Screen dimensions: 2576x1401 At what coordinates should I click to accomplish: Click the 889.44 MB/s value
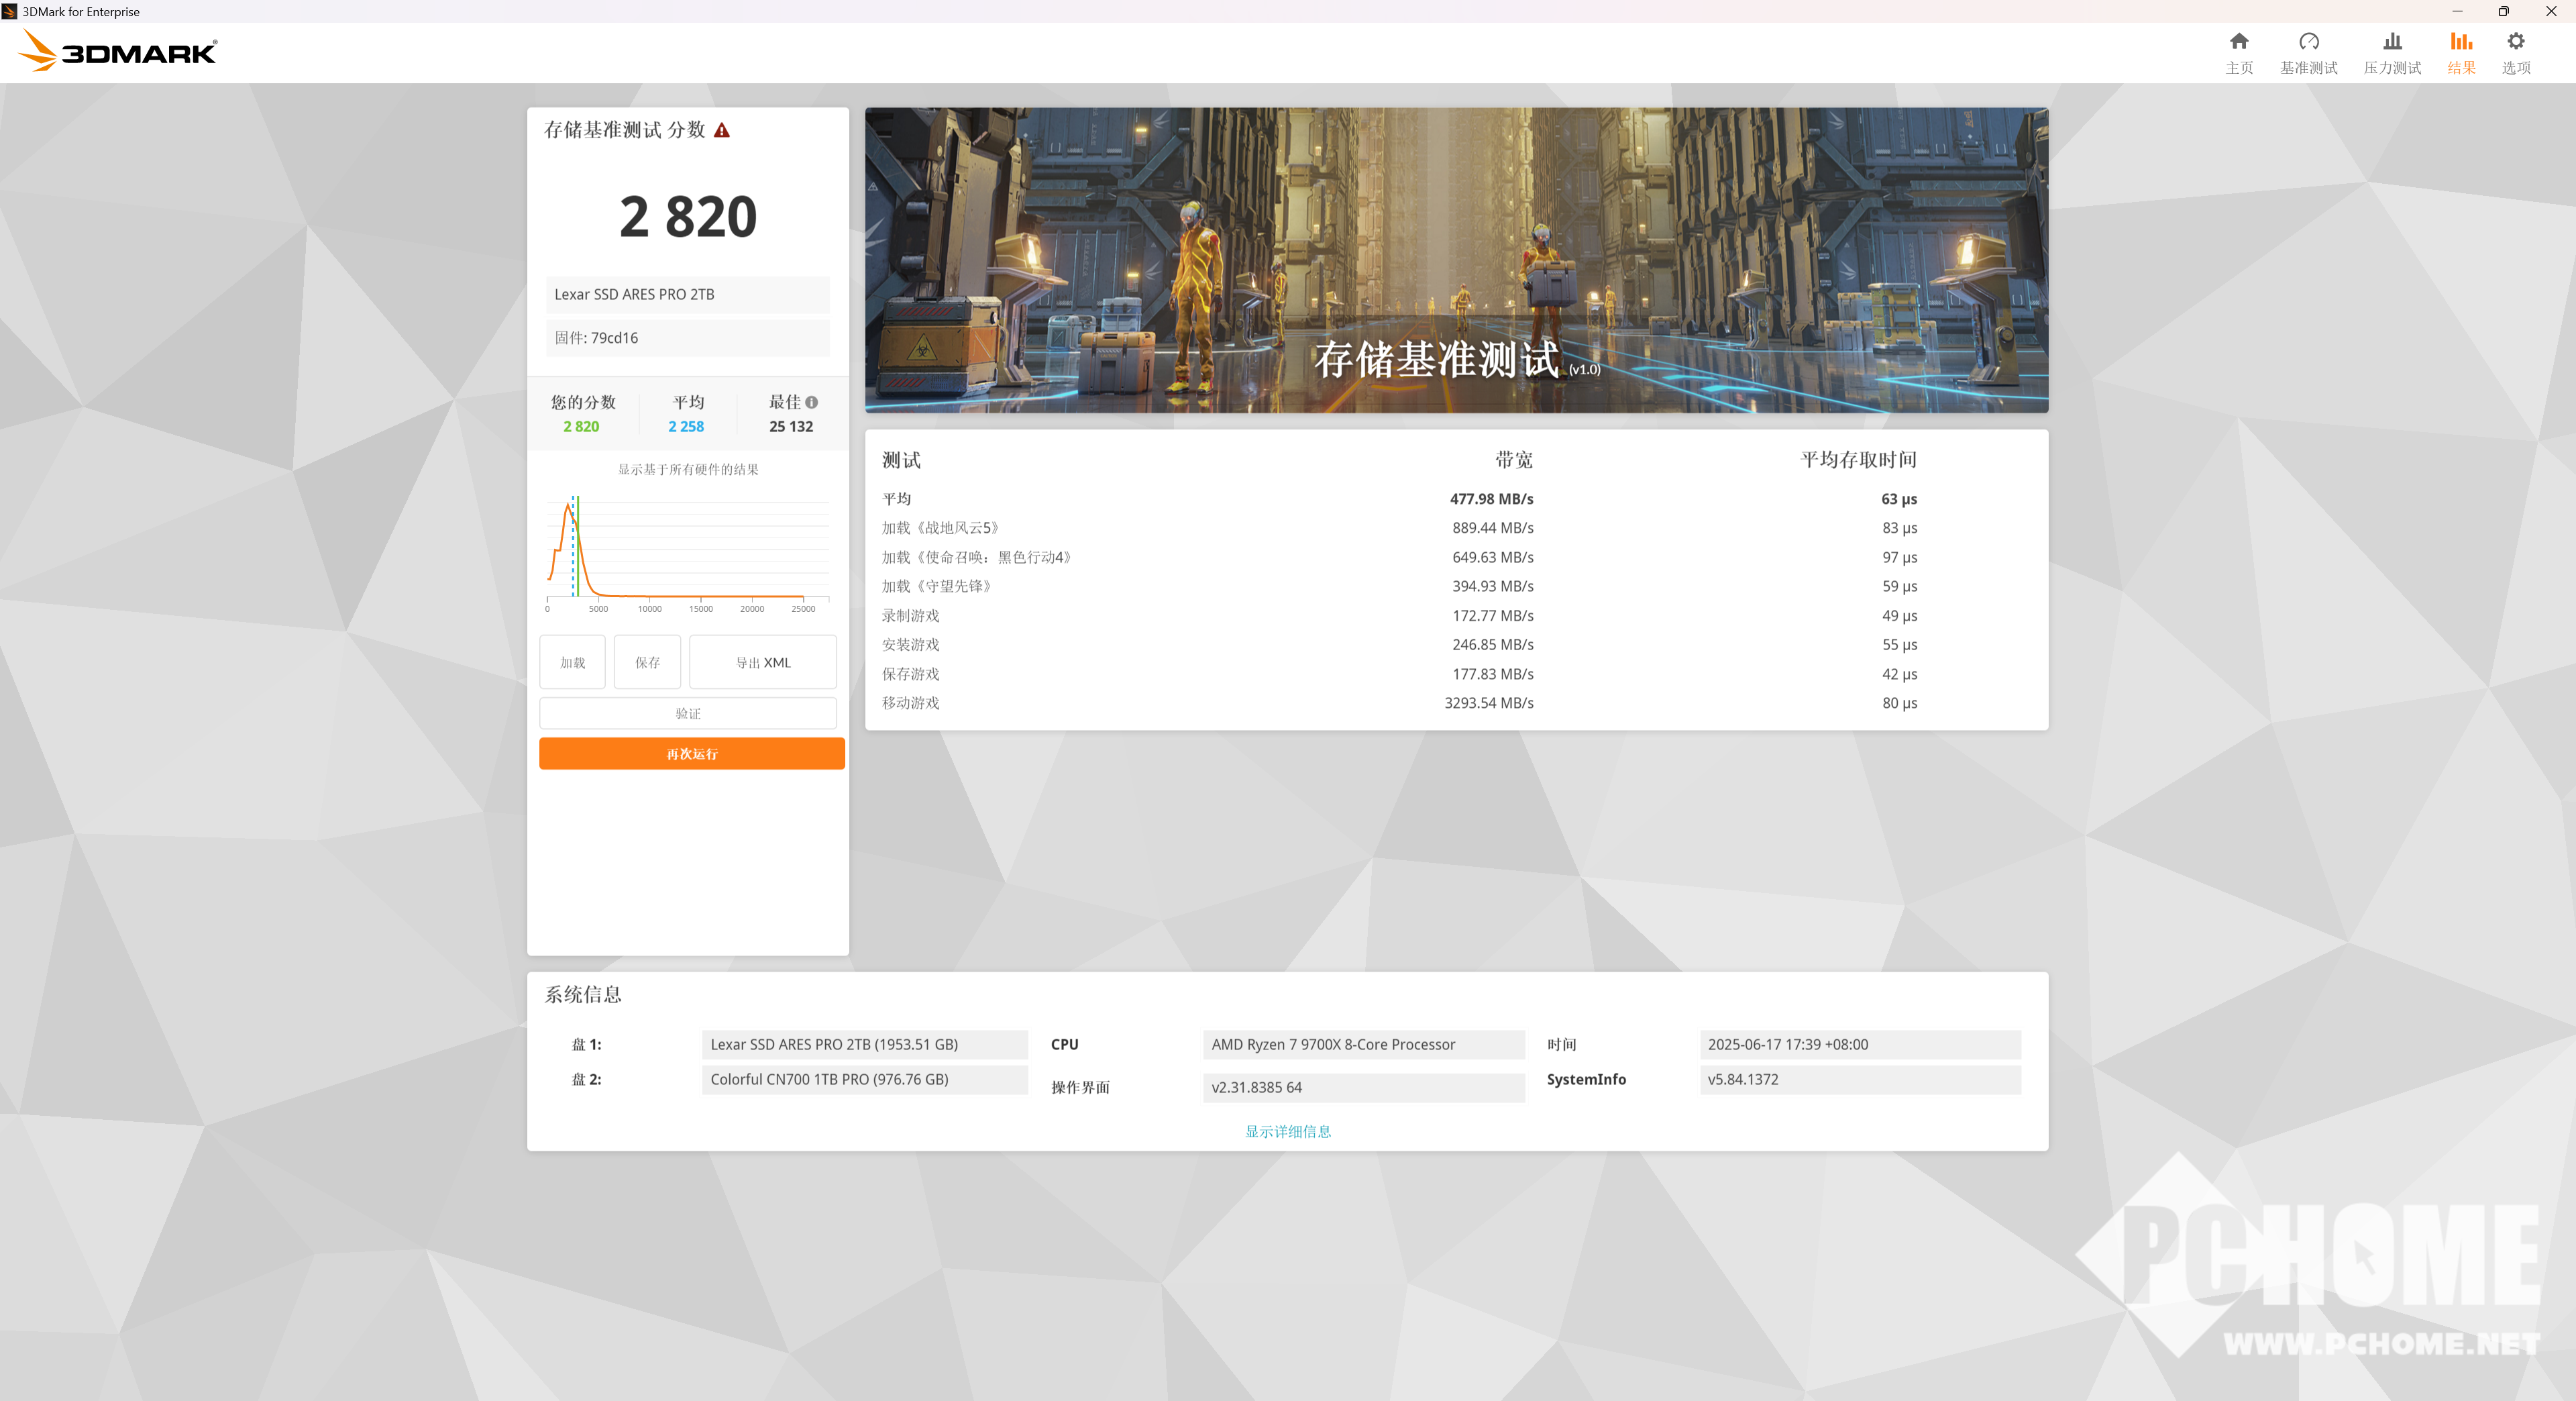click(1492, 527)
